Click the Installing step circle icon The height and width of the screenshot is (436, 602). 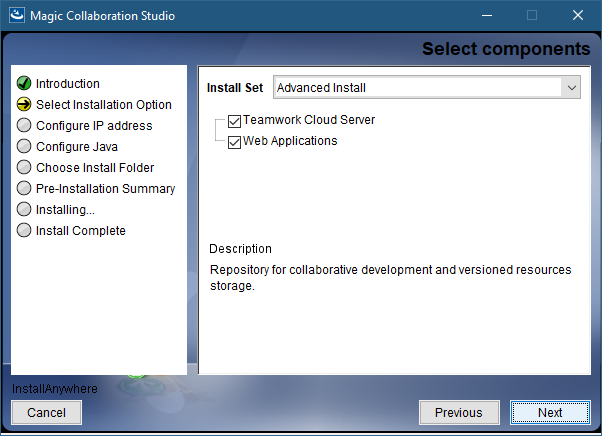point(24,210)
